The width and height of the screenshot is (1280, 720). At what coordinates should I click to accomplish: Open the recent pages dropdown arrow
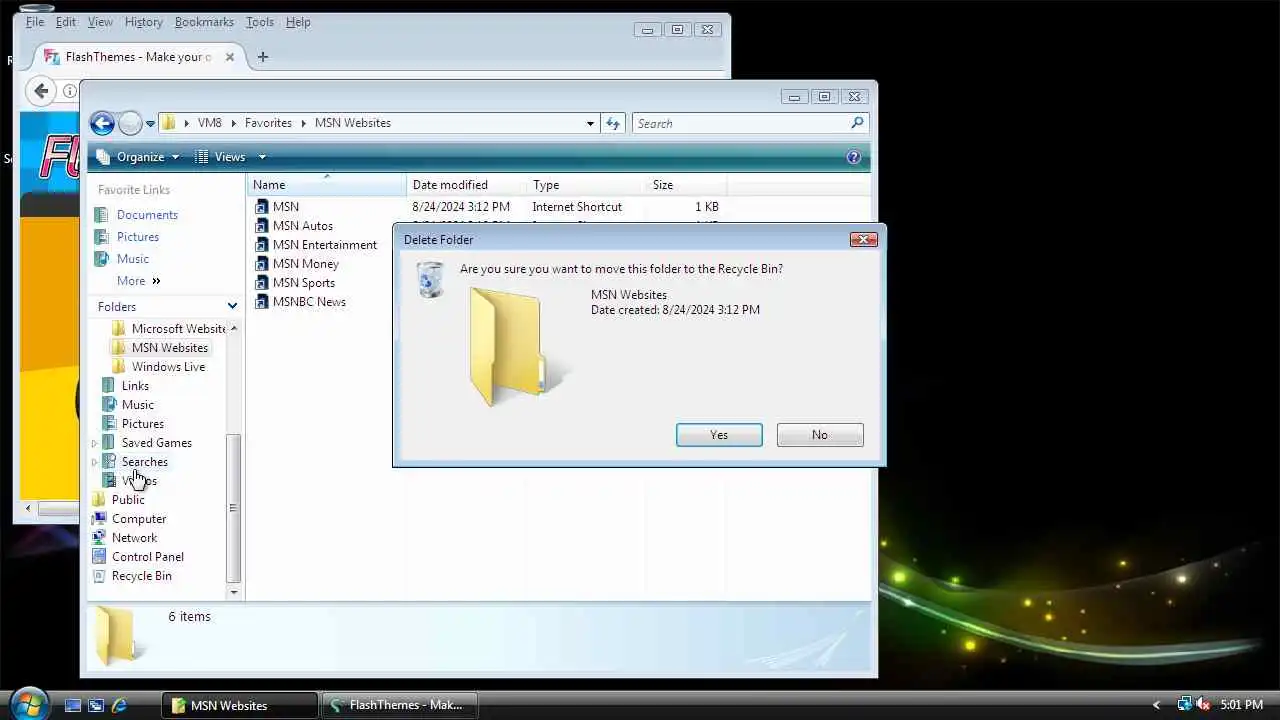coord(150,124)
